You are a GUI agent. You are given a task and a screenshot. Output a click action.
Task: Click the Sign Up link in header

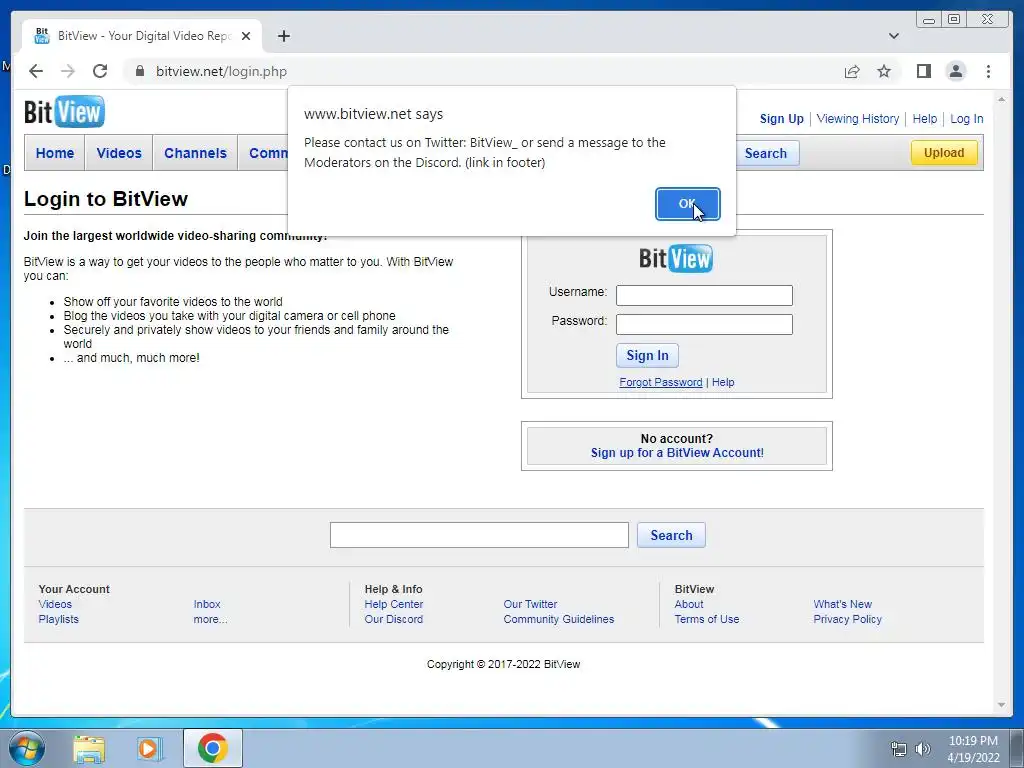pos(781,119)
